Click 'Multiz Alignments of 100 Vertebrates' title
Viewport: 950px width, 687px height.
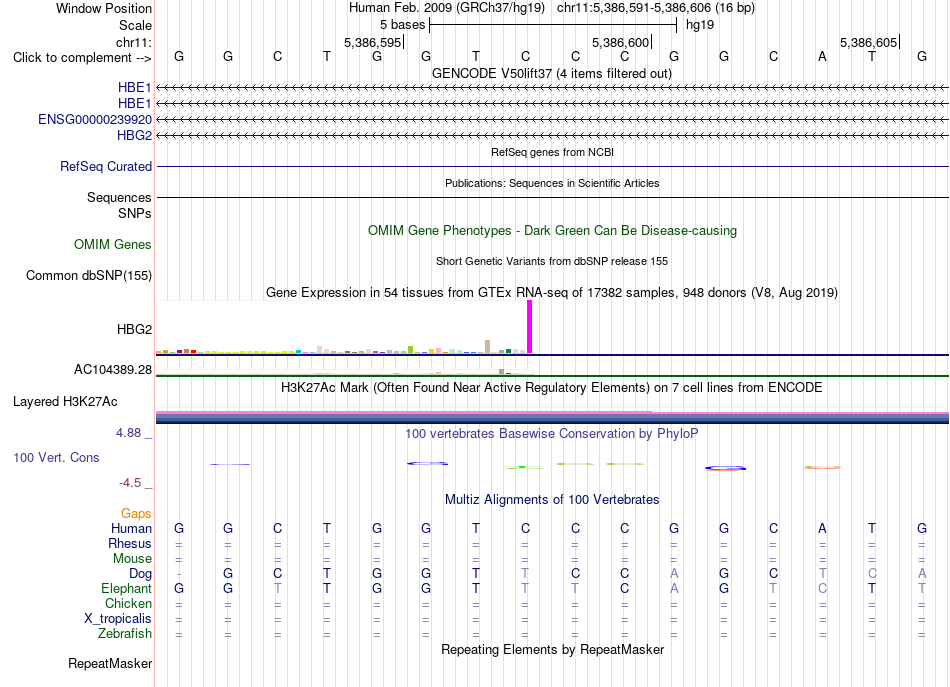[552, 499]
